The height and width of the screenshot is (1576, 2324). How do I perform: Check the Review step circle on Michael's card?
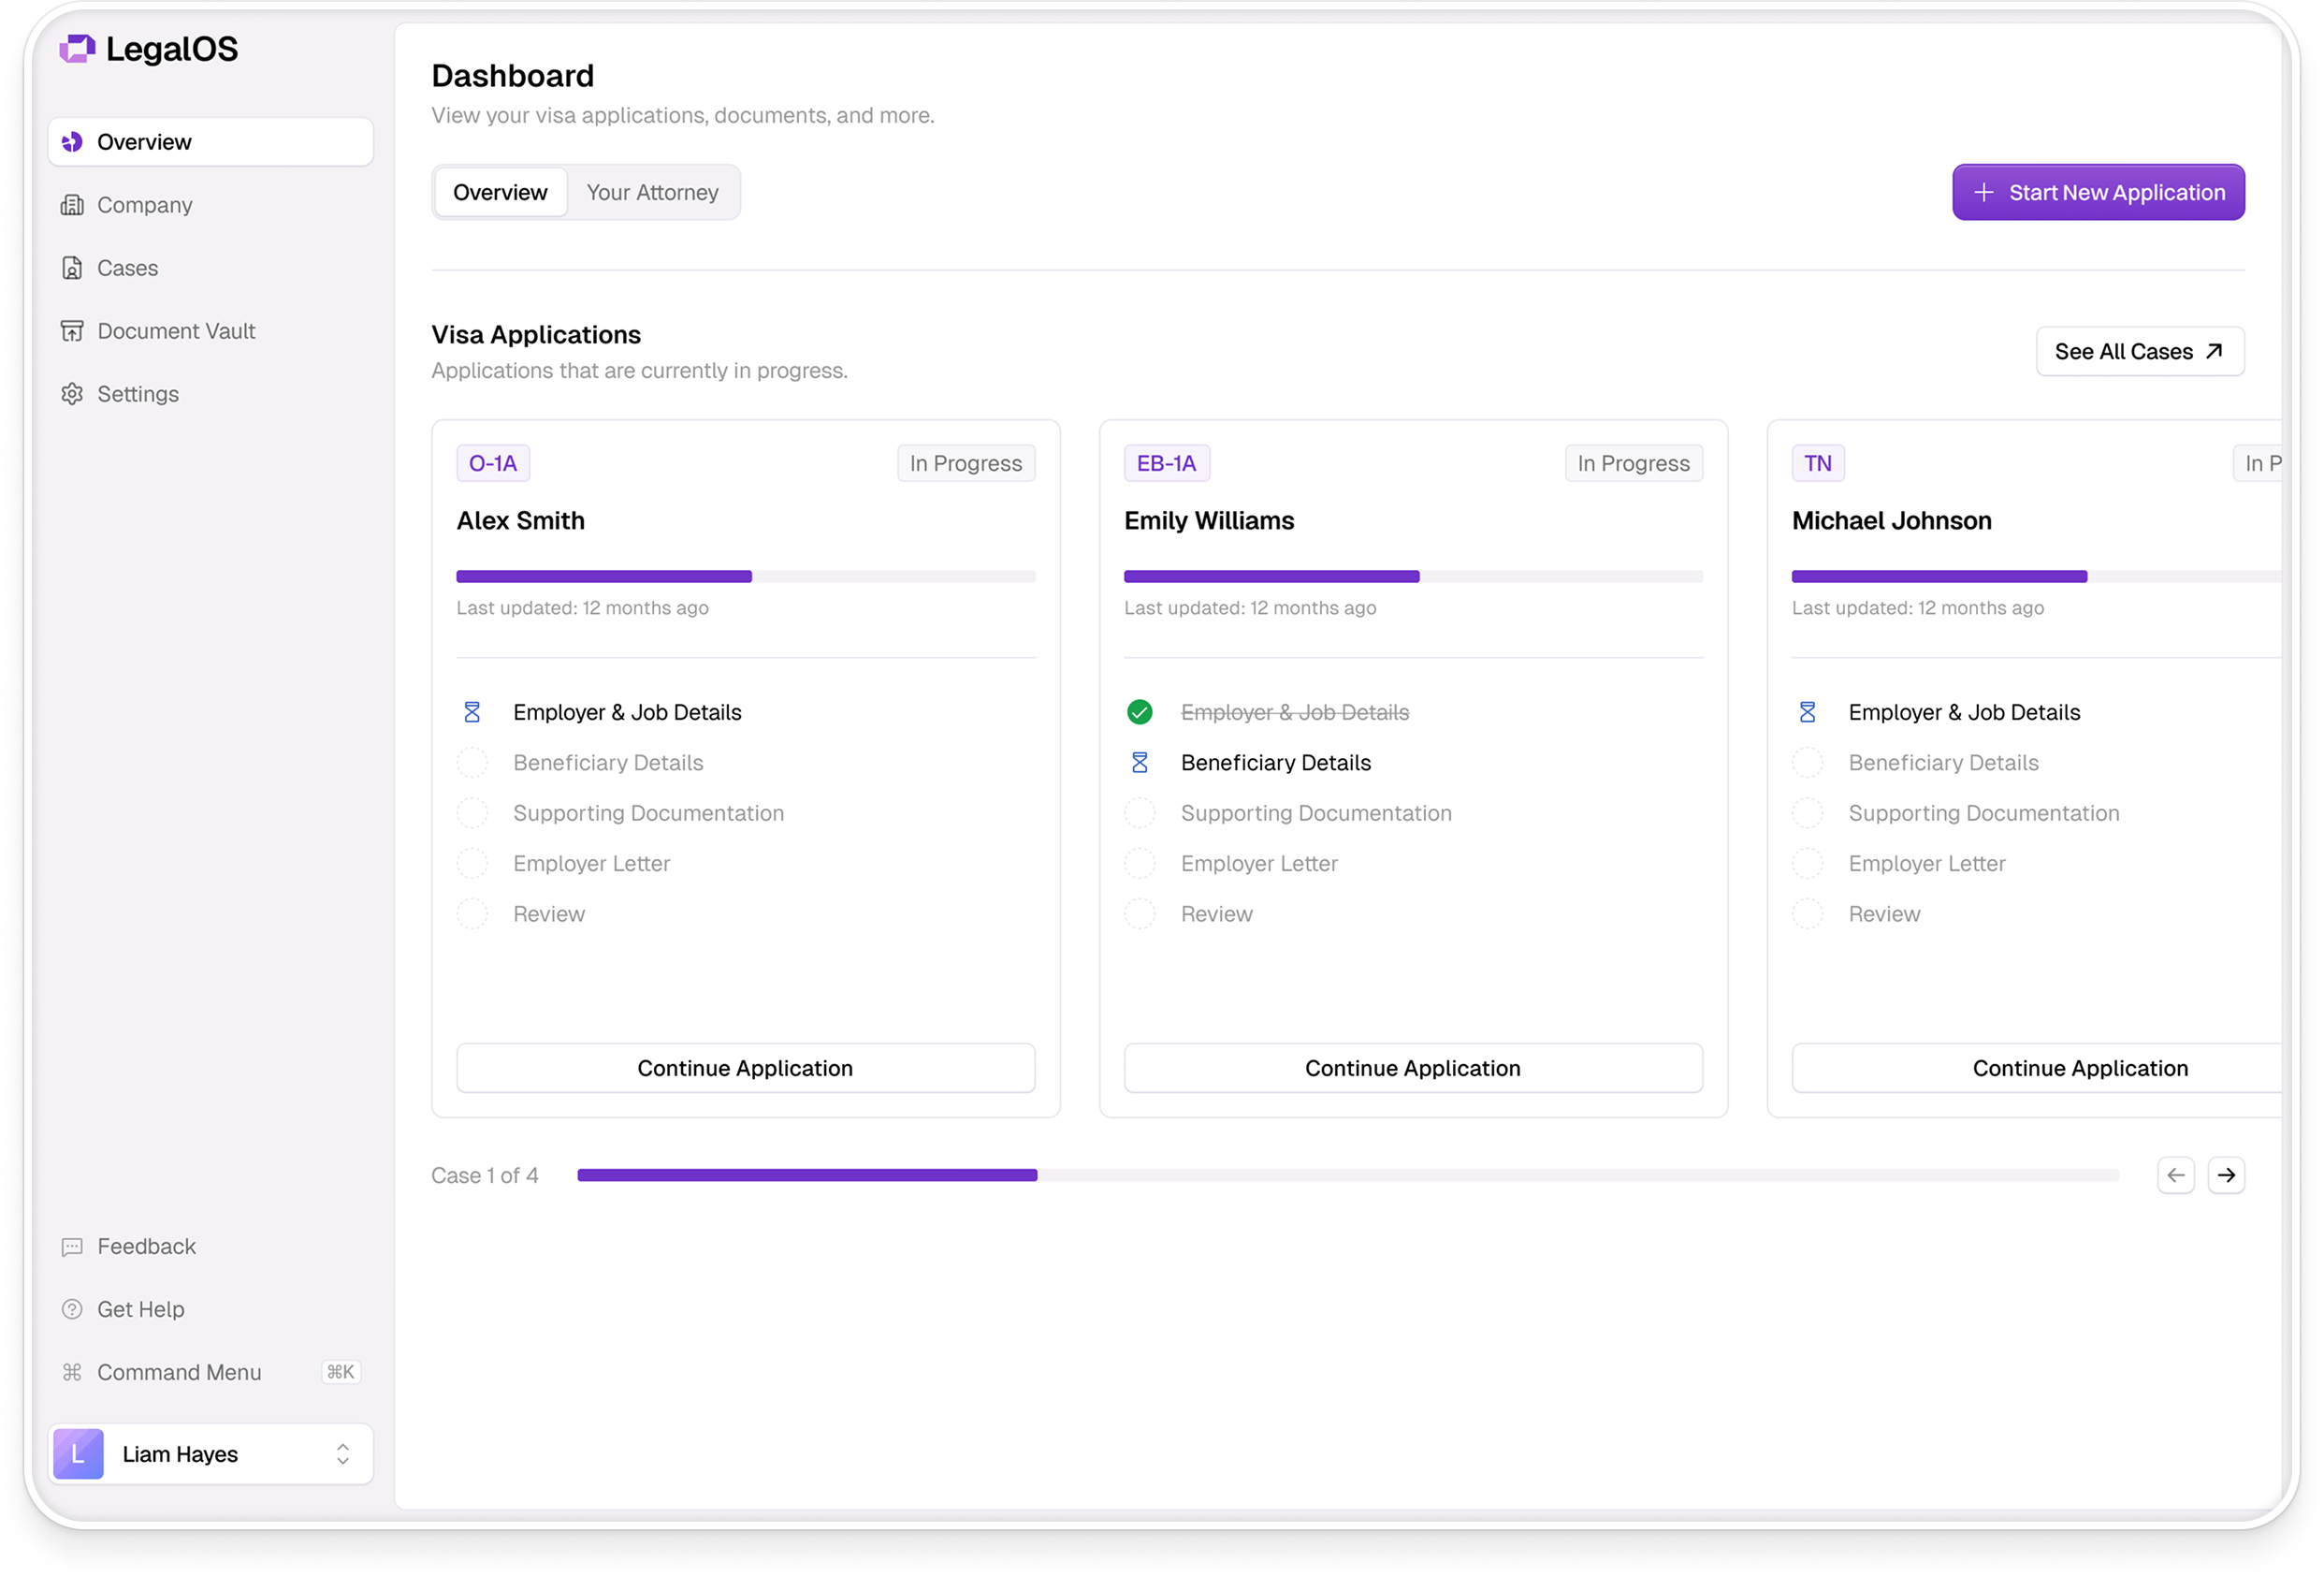pos(1807,913)
